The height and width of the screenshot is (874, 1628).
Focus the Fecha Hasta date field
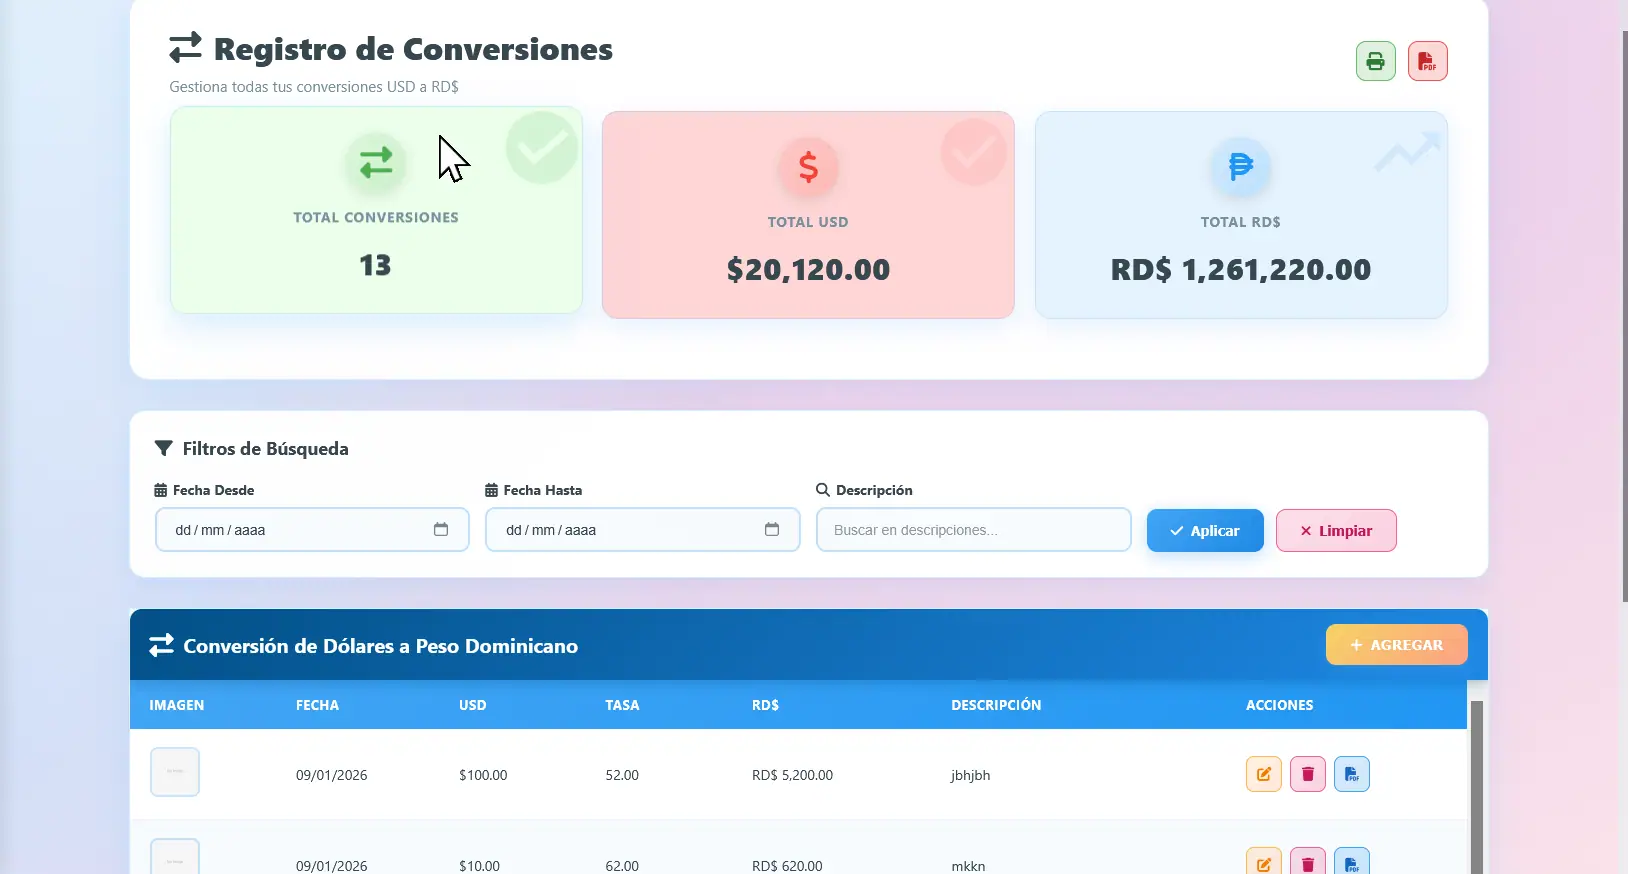coord(642,529)
